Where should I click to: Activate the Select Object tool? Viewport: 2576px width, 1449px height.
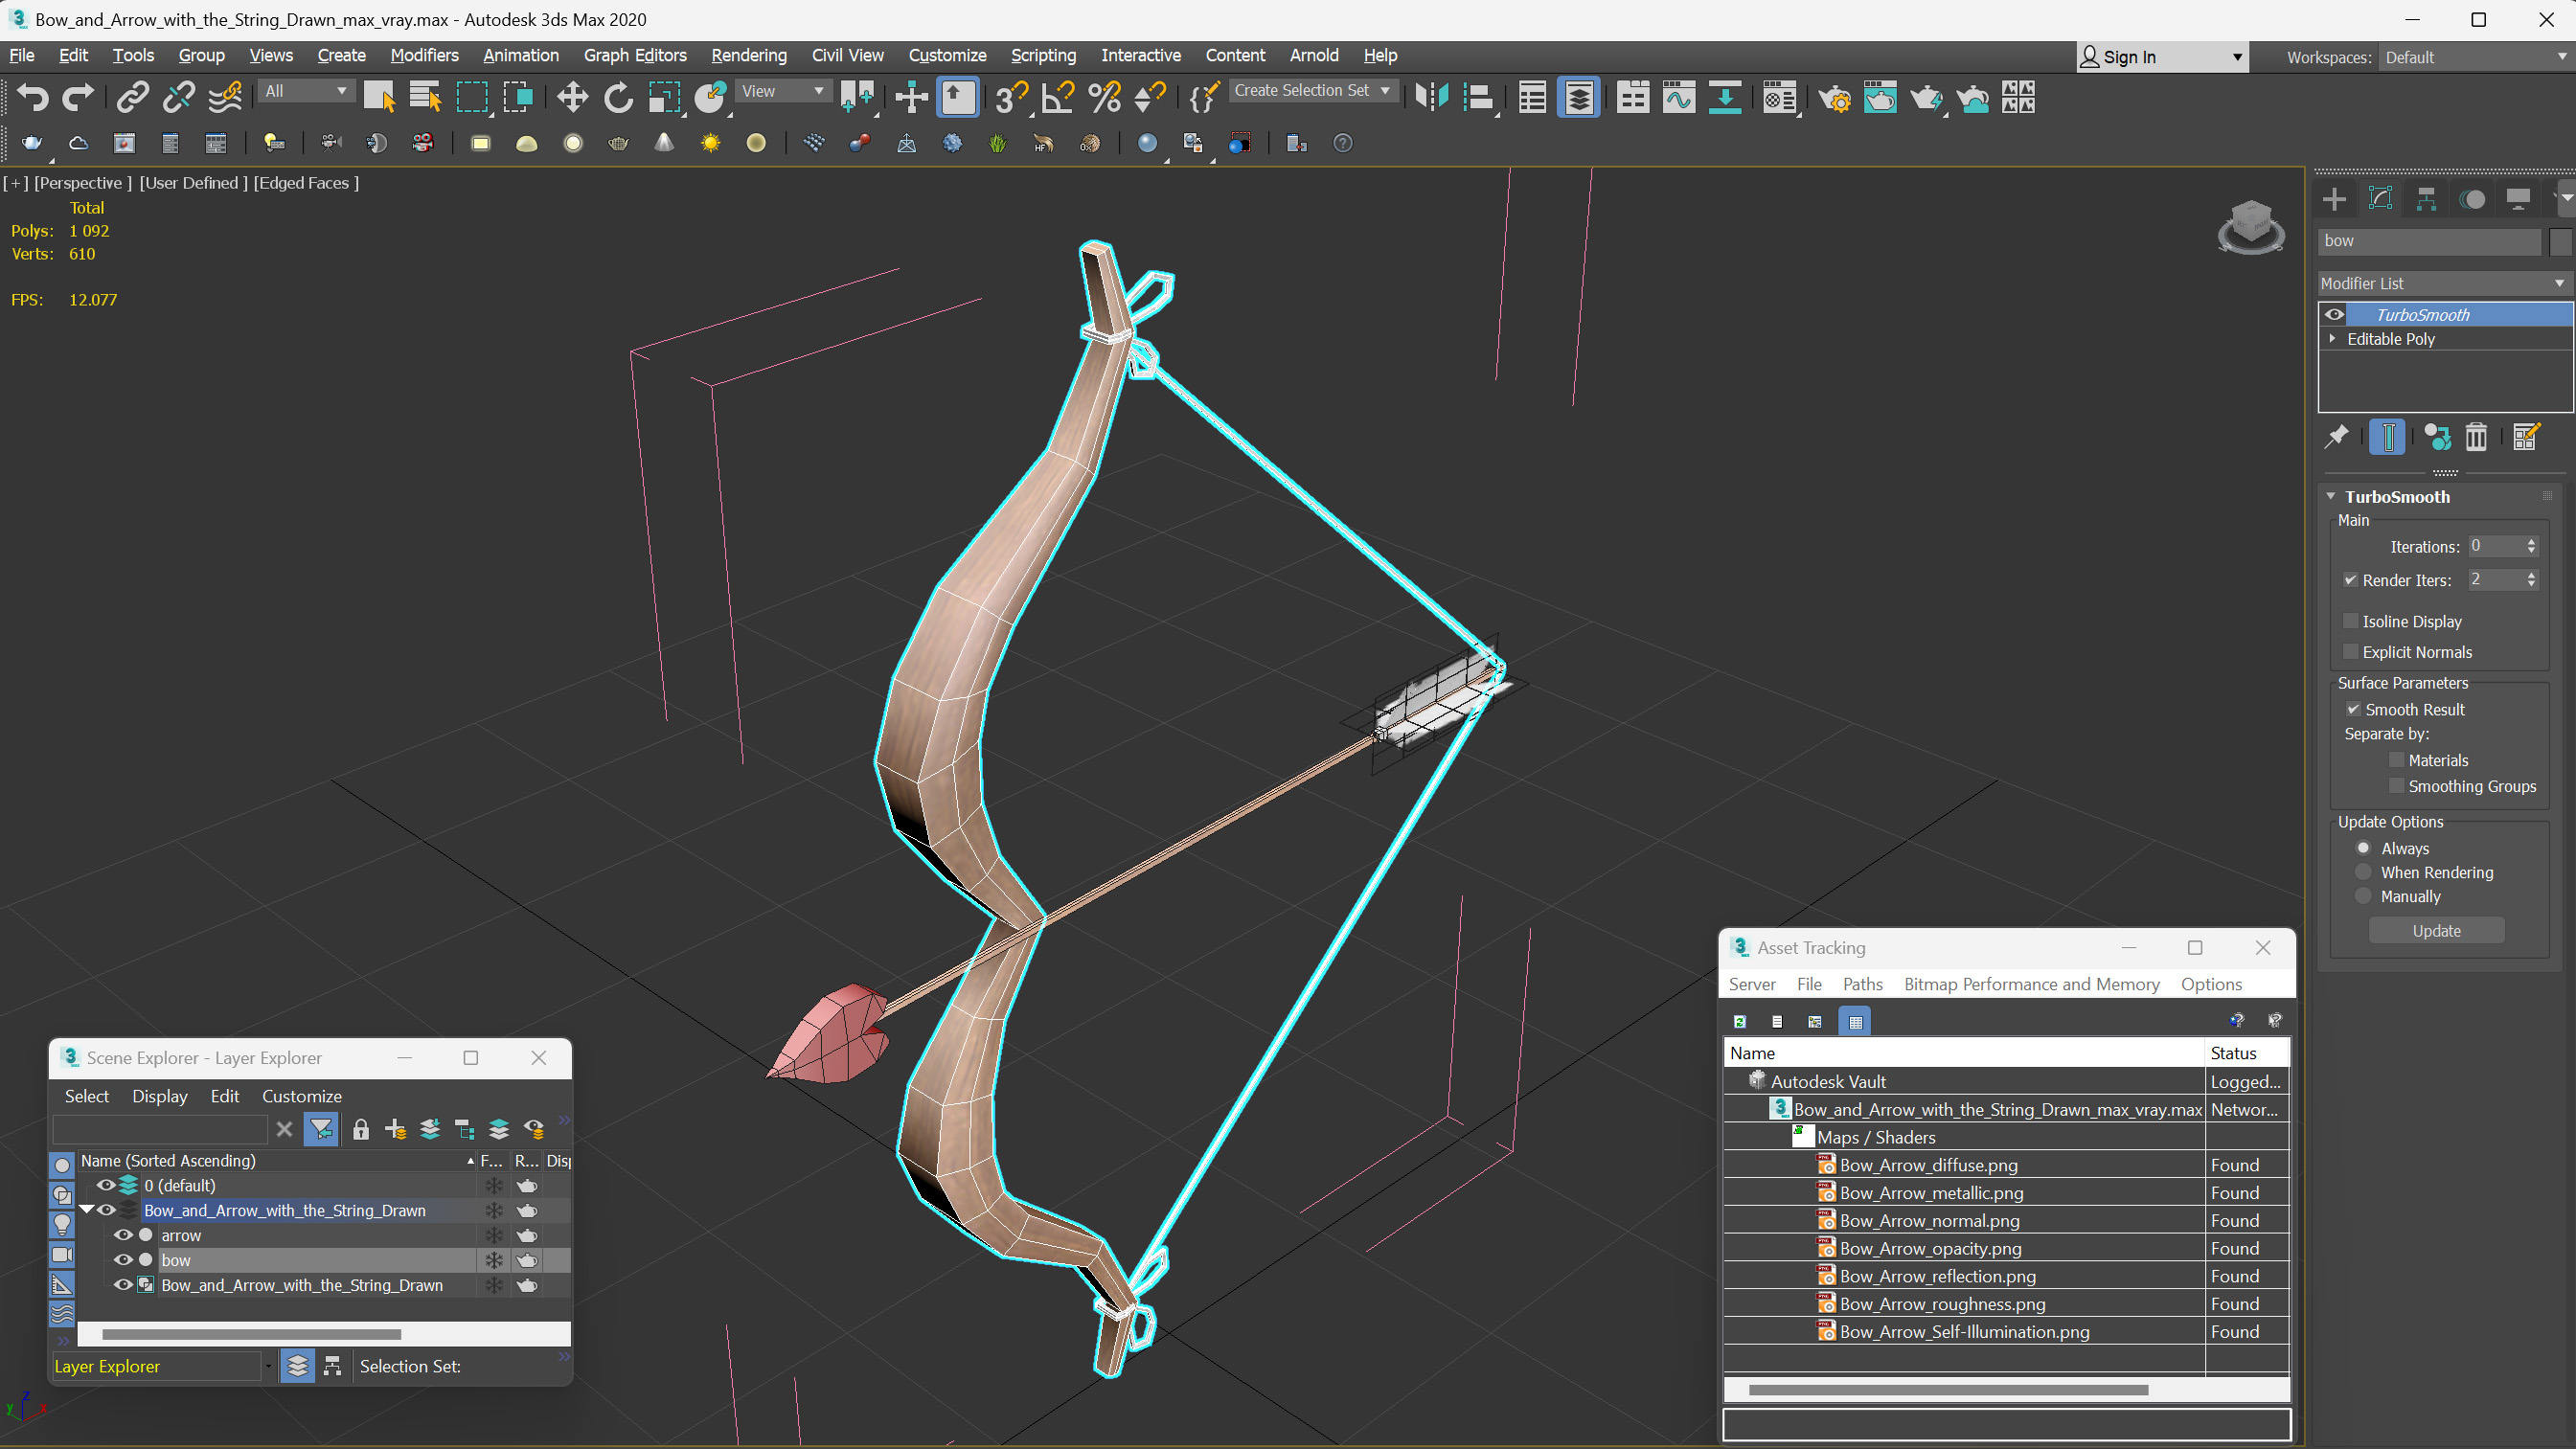click(379, 97)
